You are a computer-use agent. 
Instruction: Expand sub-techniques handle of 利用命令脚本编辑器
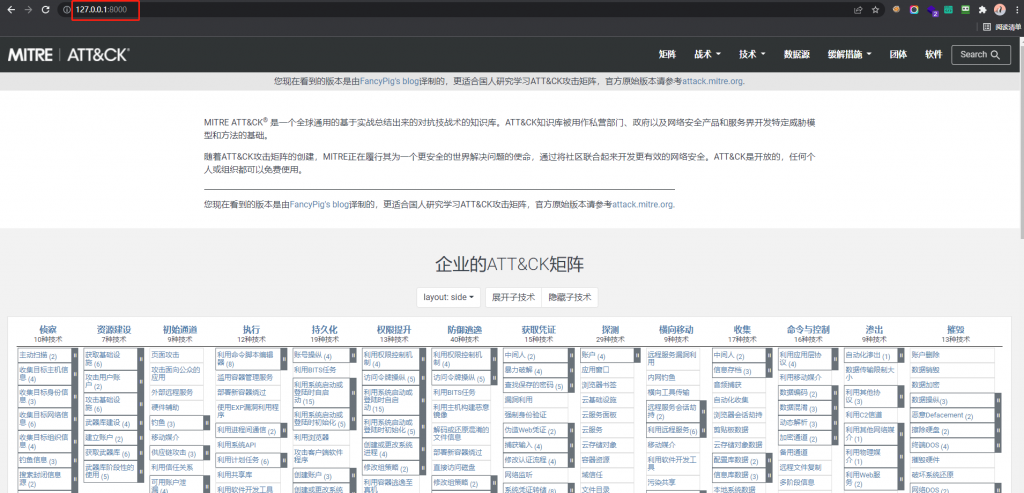[286, 359]
